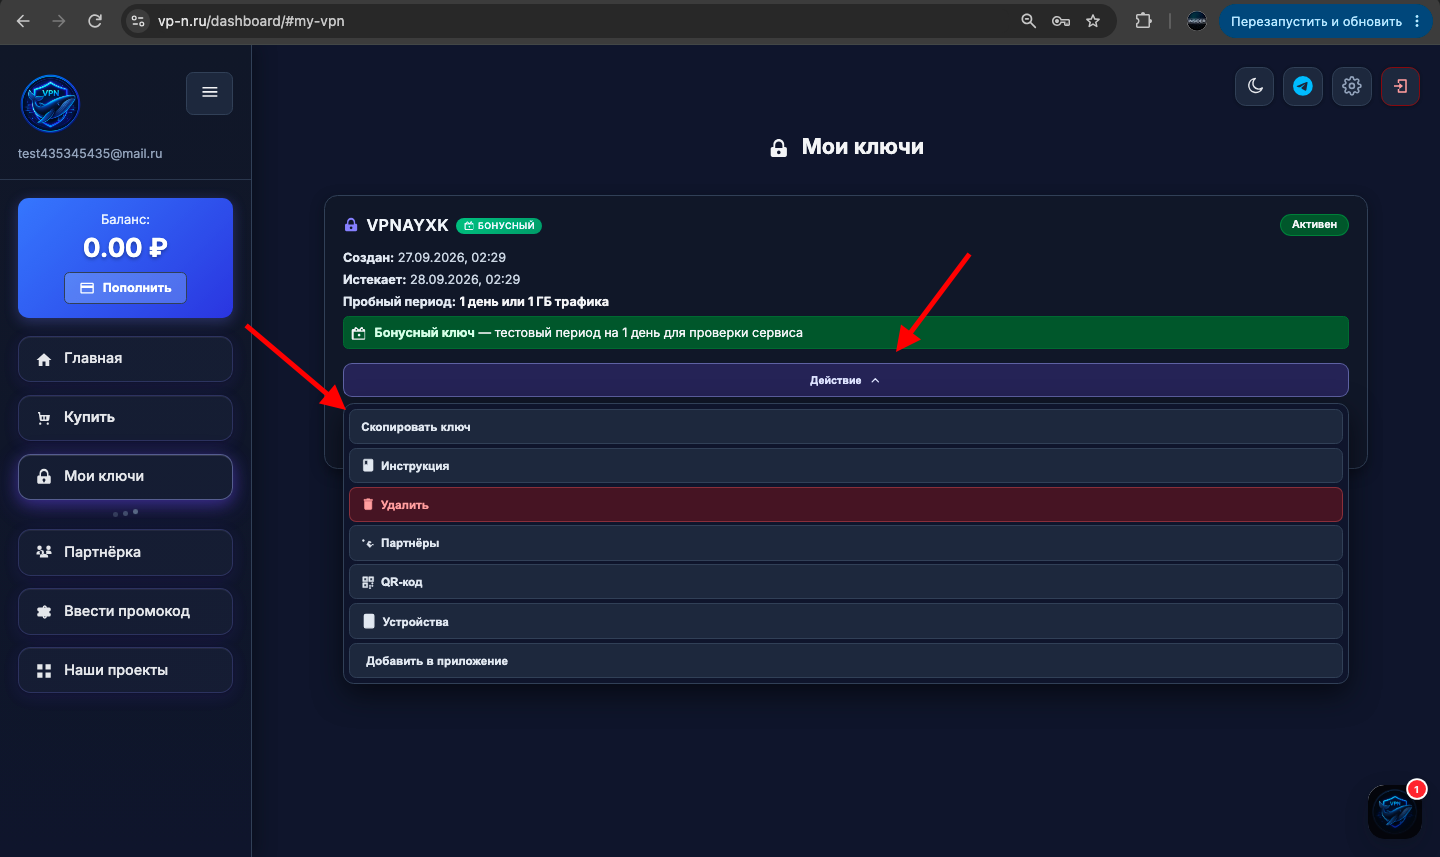The width and height of the screenshot is (1440, 857).
Task: Choose Скопировать ключ from action menu
Action: pos(845,427)
